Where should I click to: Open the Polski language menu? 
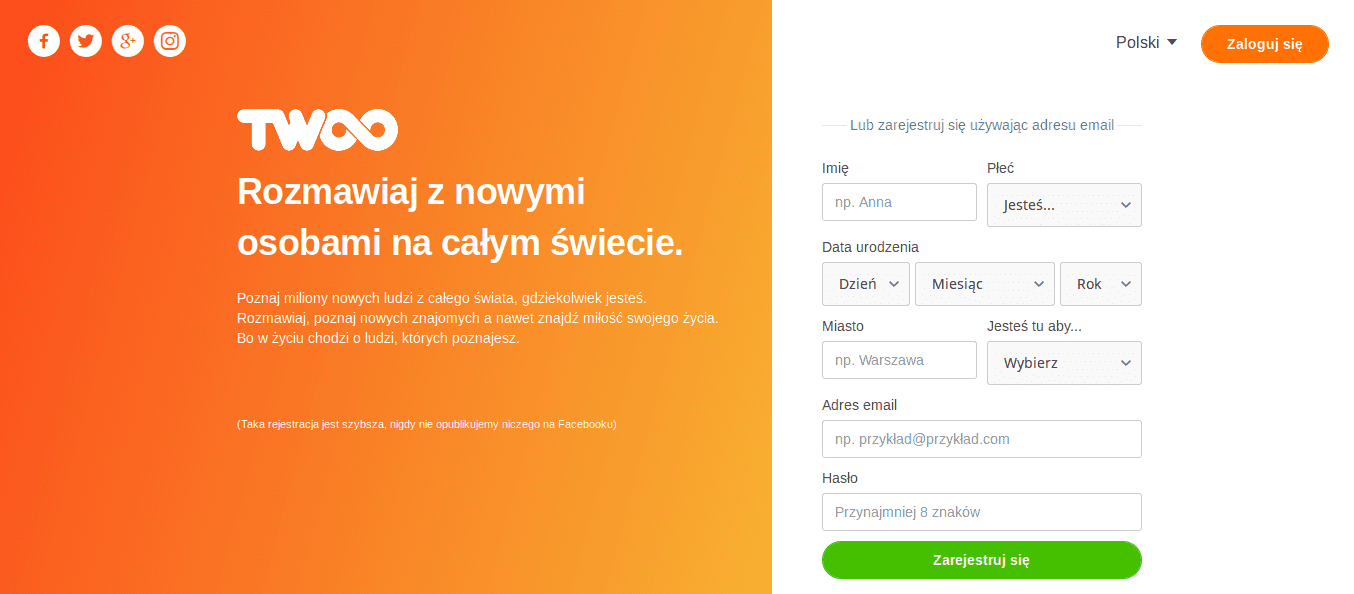pos(1147,42)
